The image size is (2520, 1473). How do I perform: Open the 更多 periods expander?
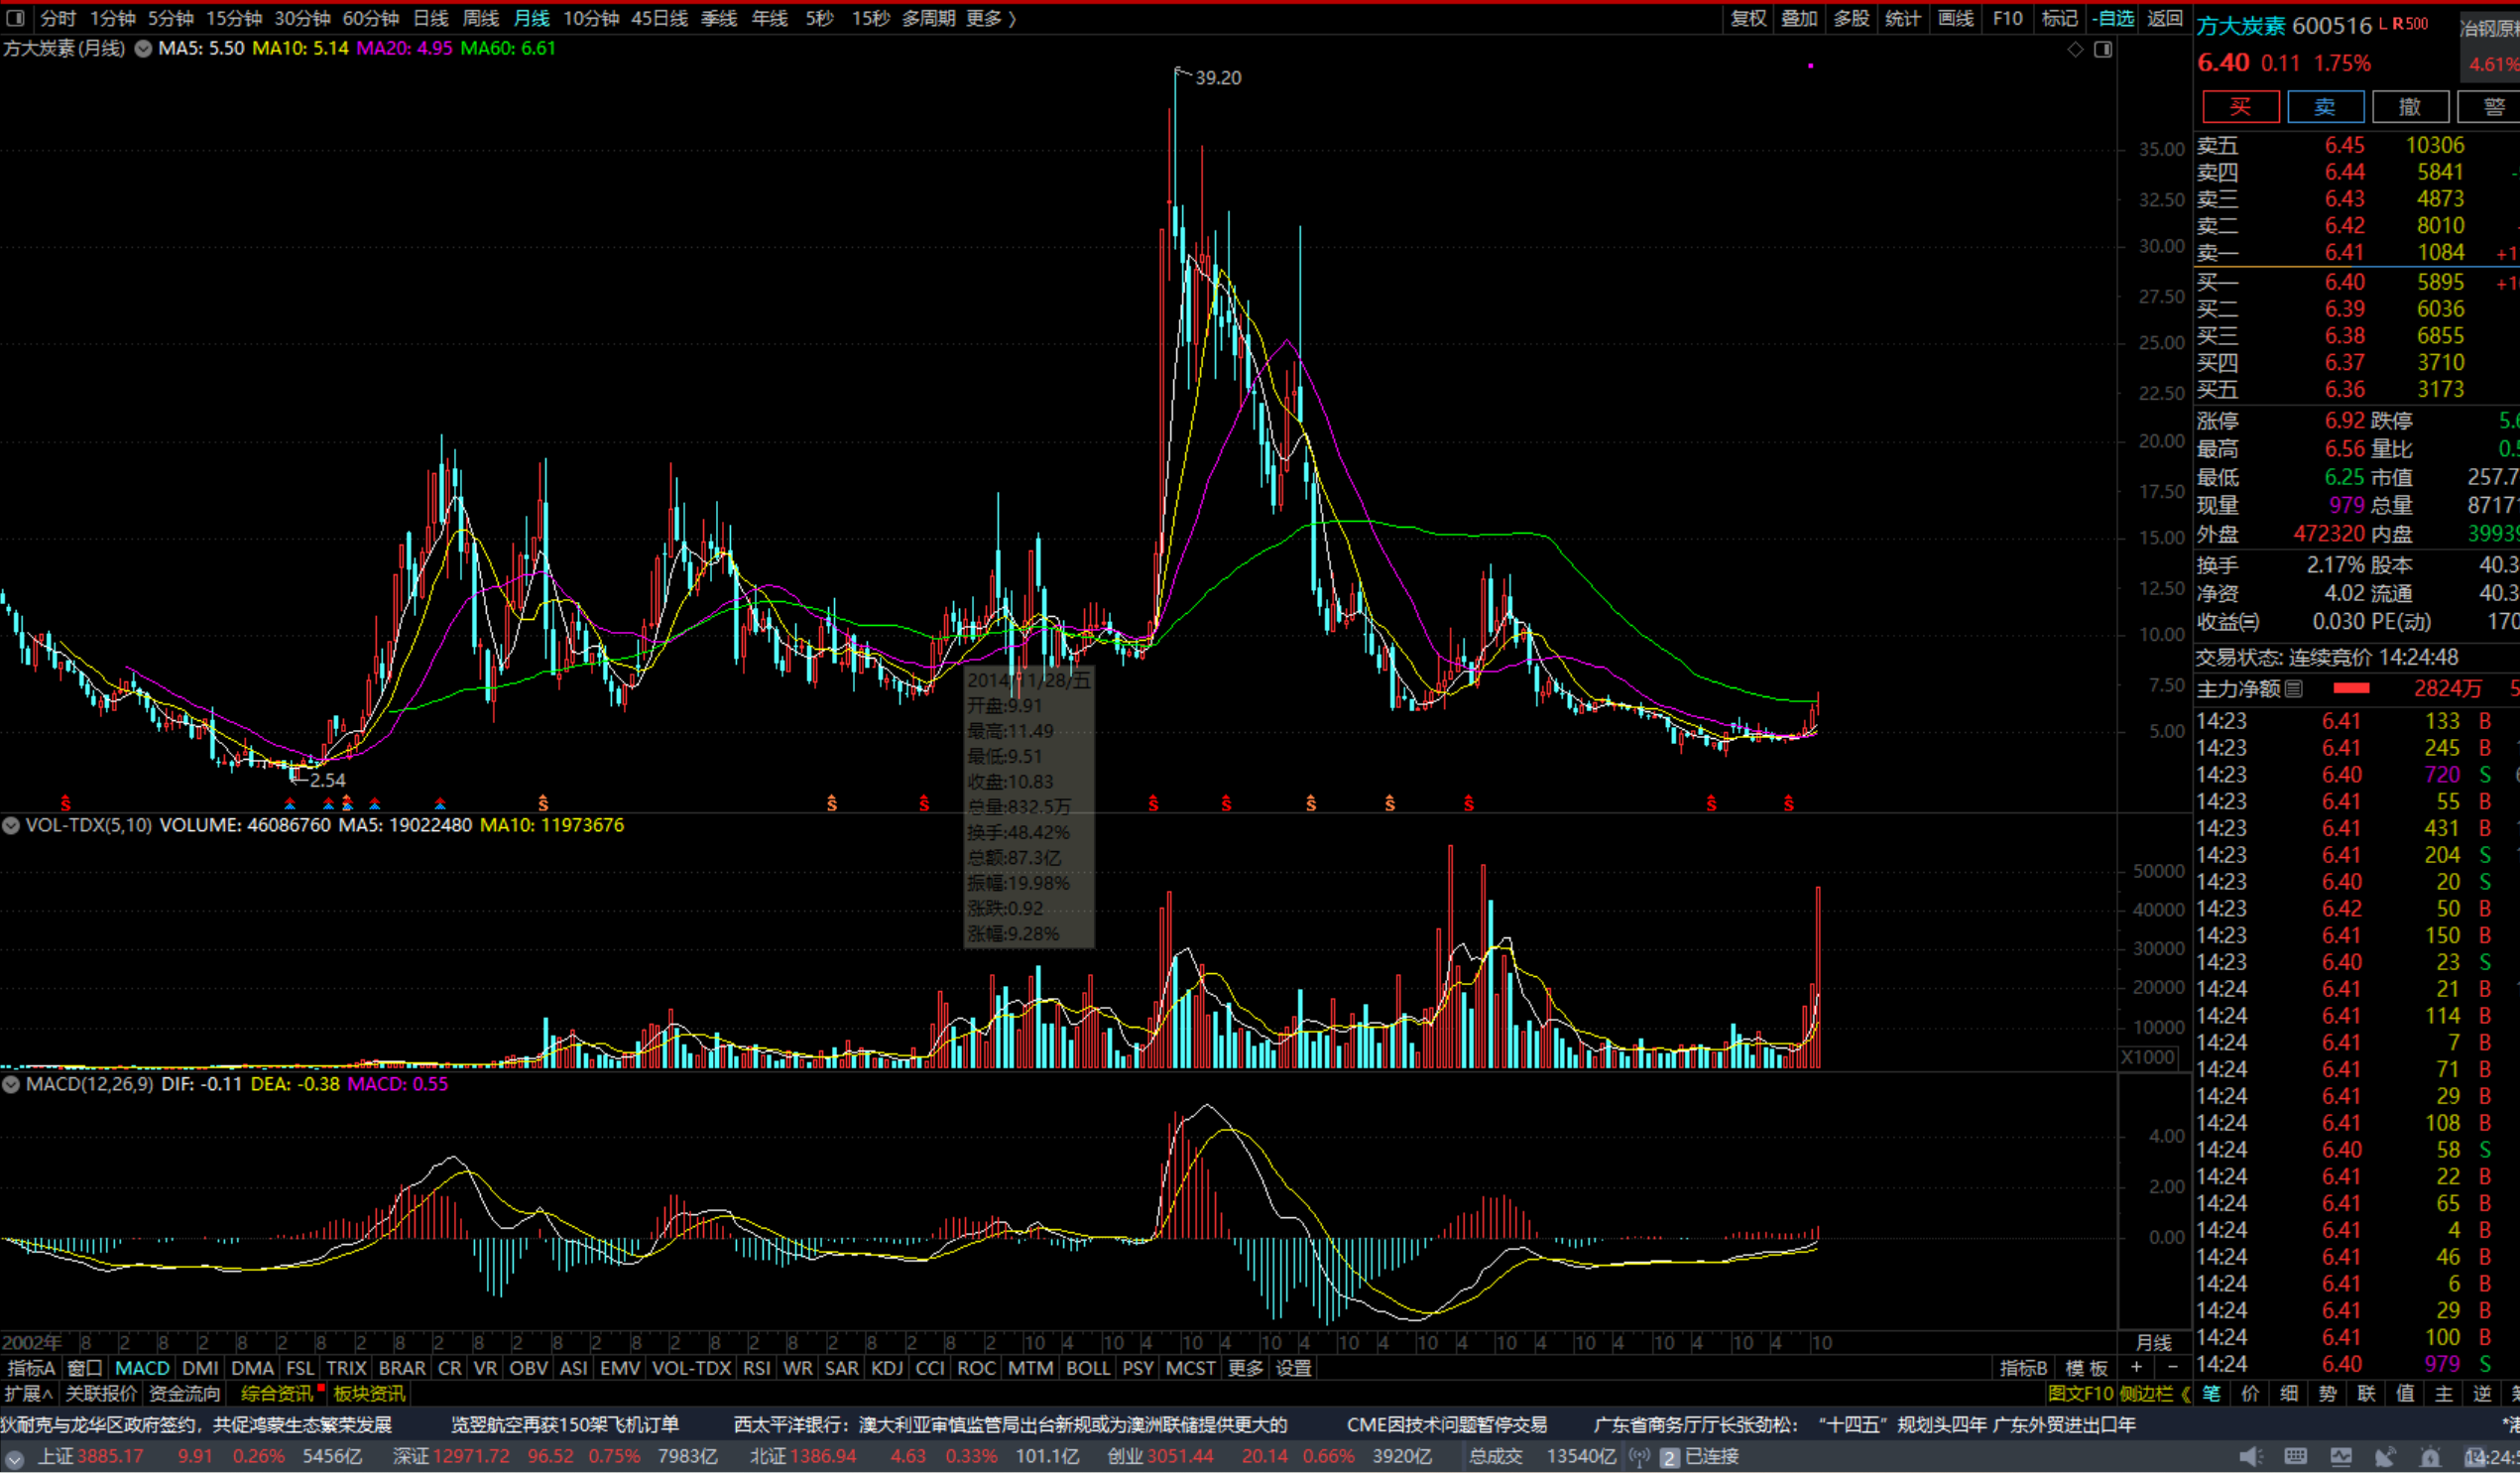[990, 18]
